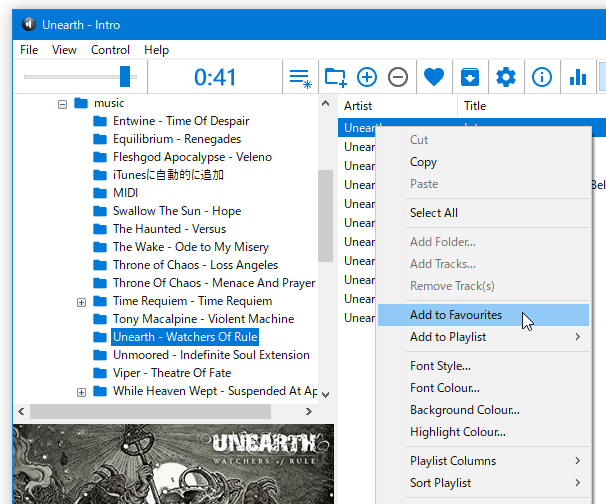Image resolution: width=606 pixels, height=504 pixels.
Task: Choose Sort Playlist in context menu
Action: click(483, 483)
